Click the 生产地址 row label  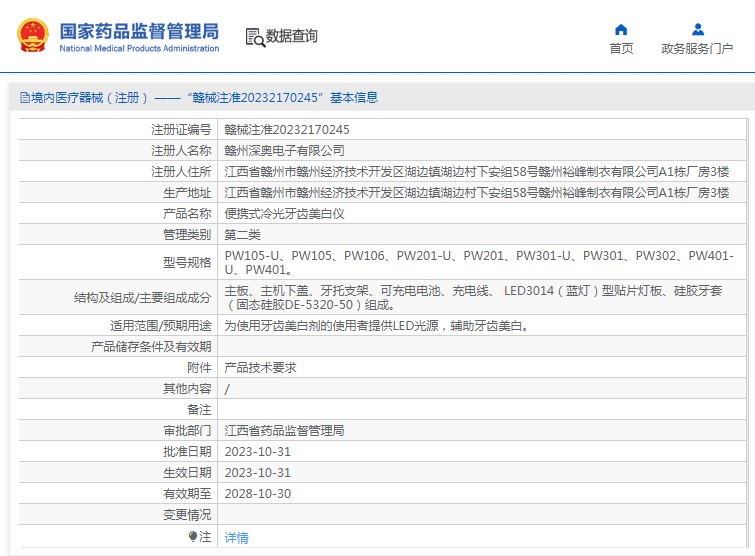pyautogui.click(x=187, y=193)
